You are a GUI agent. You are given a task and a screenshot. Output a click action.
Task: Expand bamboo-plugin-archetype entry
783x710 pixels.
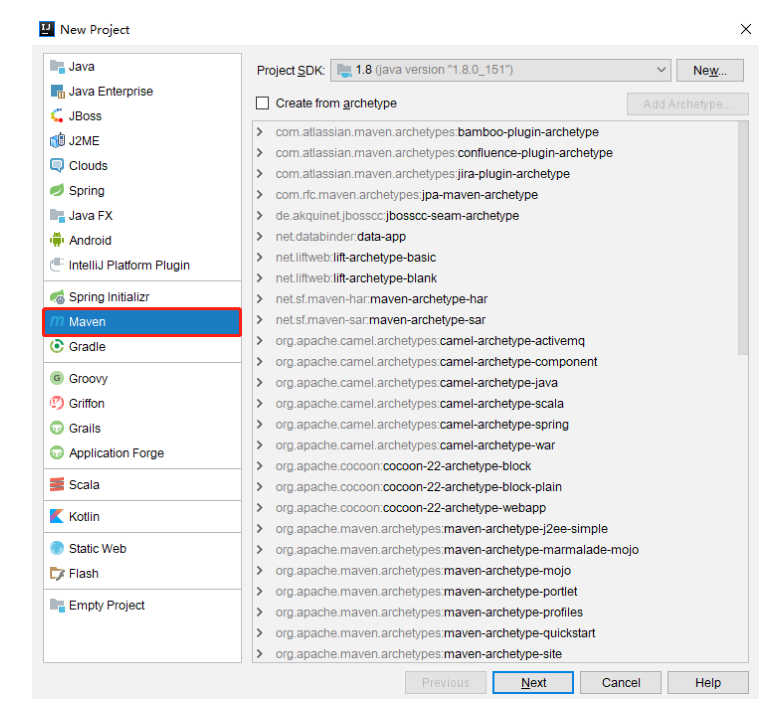[x=259, y=132]
